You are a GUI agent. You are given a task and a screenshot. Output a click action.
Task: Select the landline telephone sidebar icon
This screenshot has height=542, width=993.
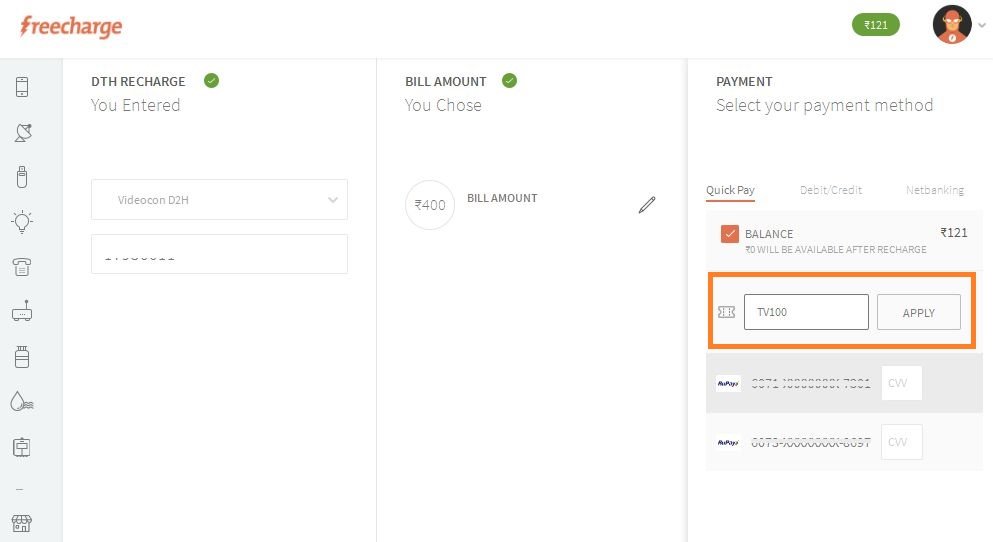click(22, 267)
